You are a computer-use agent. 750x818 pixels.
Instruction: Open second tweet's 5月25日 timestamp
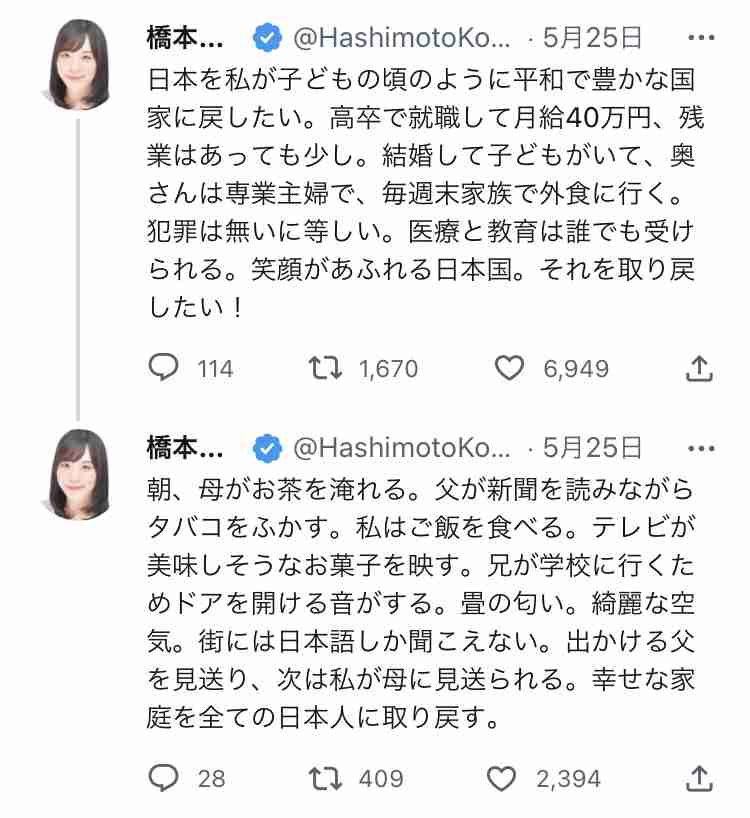tap(593, 447)
